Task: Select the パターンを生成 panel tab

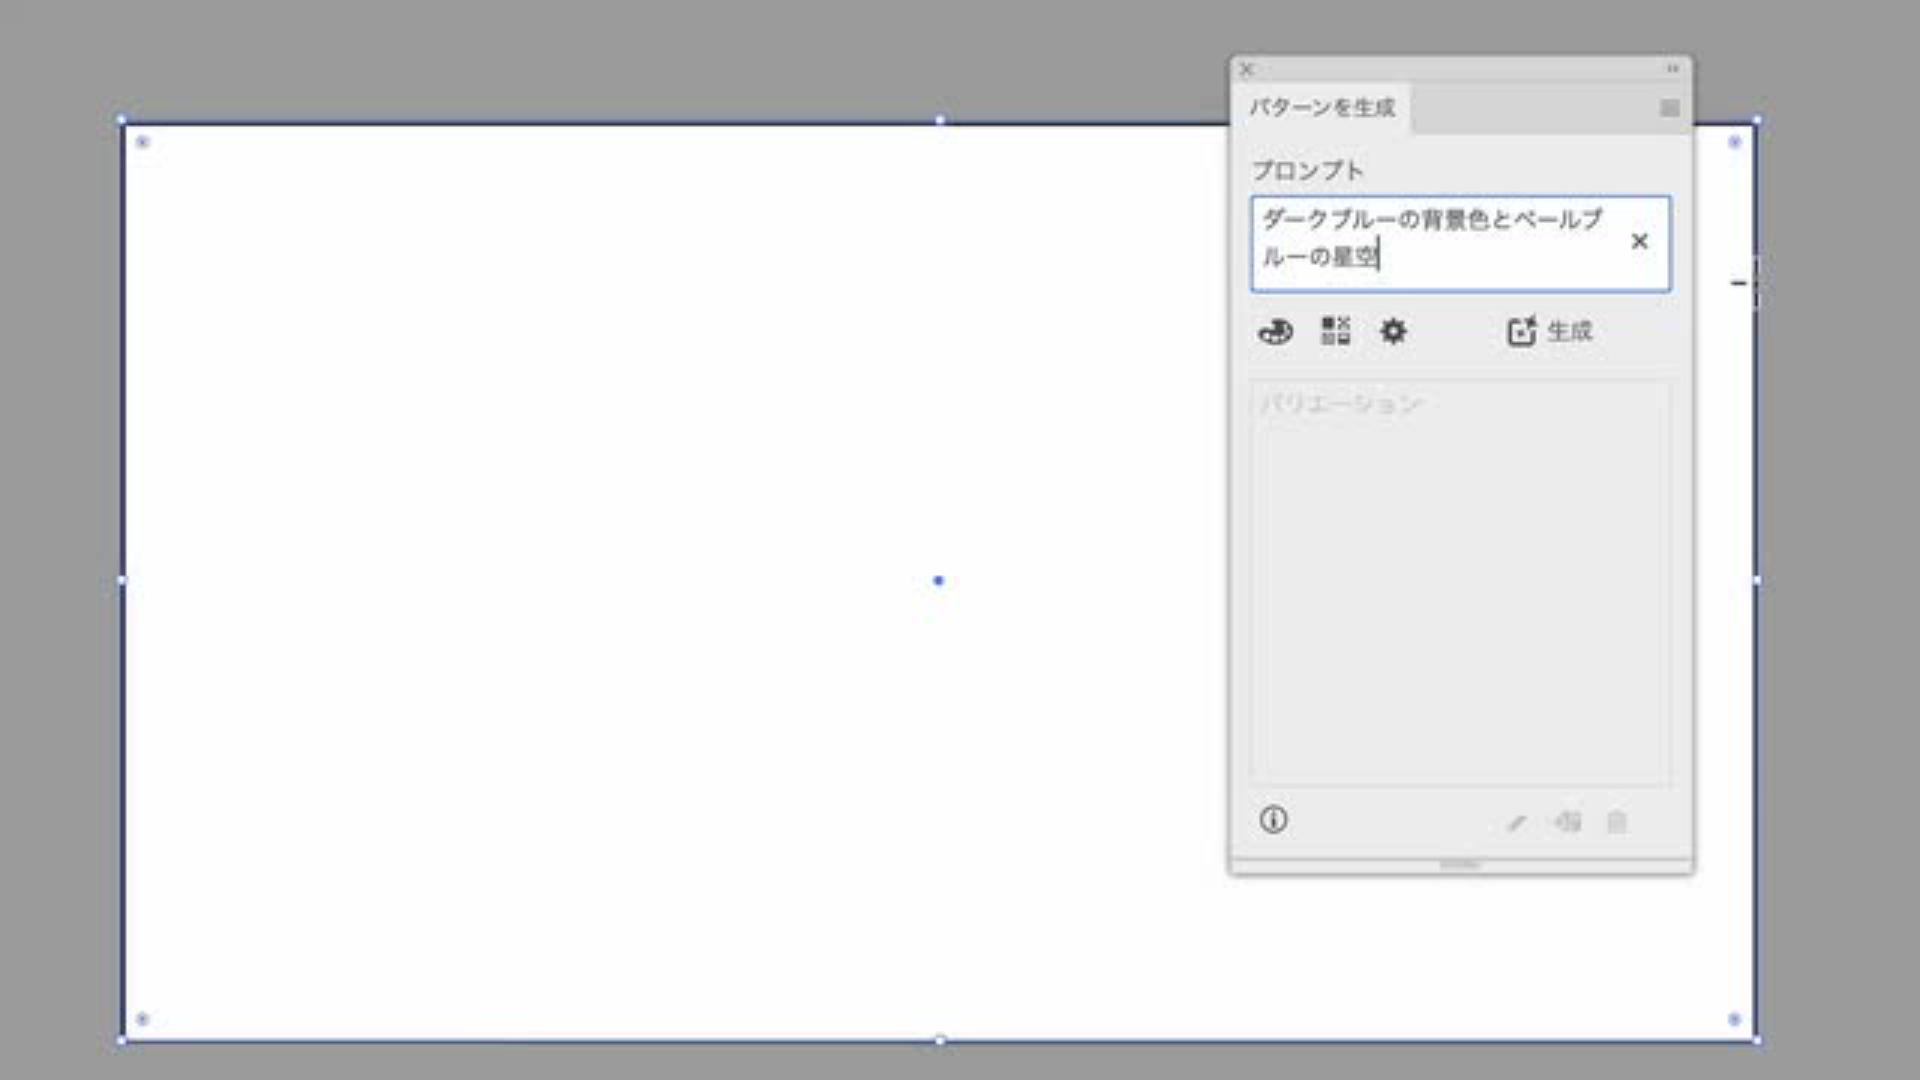Action: tap(1321, 108)
